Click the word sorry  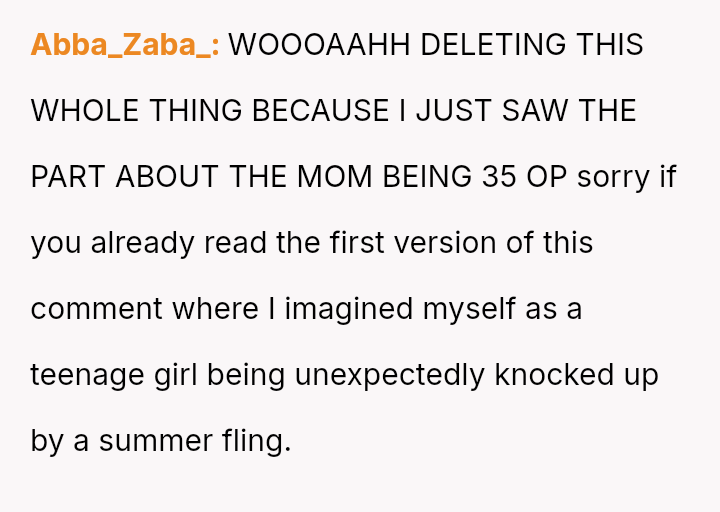613,178
